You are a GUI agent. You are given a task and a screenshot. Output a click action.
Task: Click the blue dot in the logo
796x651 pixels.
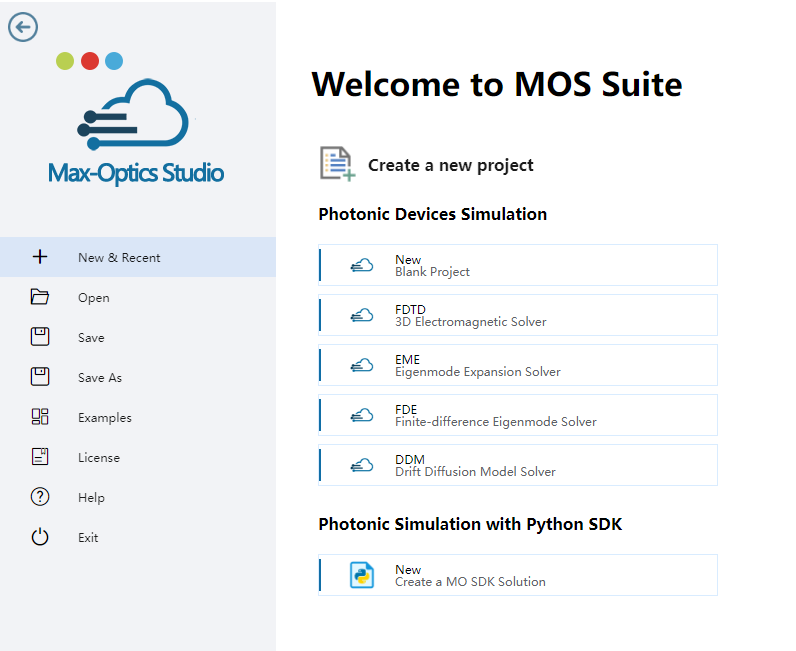tap(114, 61)
